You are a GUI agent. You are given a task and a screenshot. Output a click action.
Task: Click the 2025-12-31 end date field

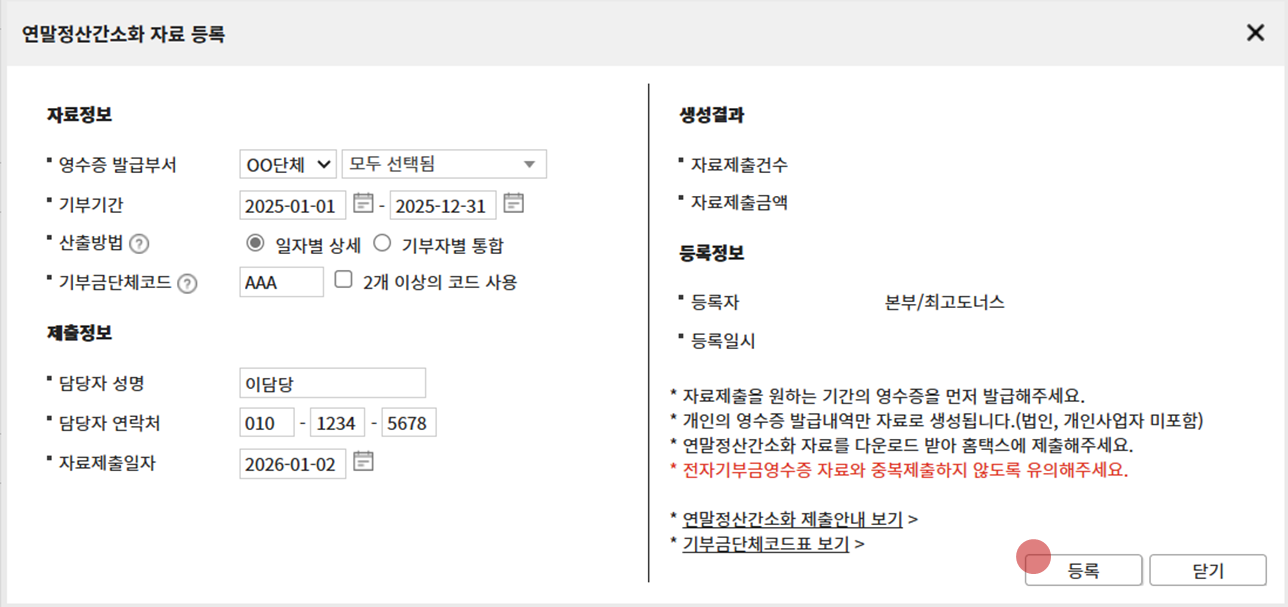pos(442,205)
